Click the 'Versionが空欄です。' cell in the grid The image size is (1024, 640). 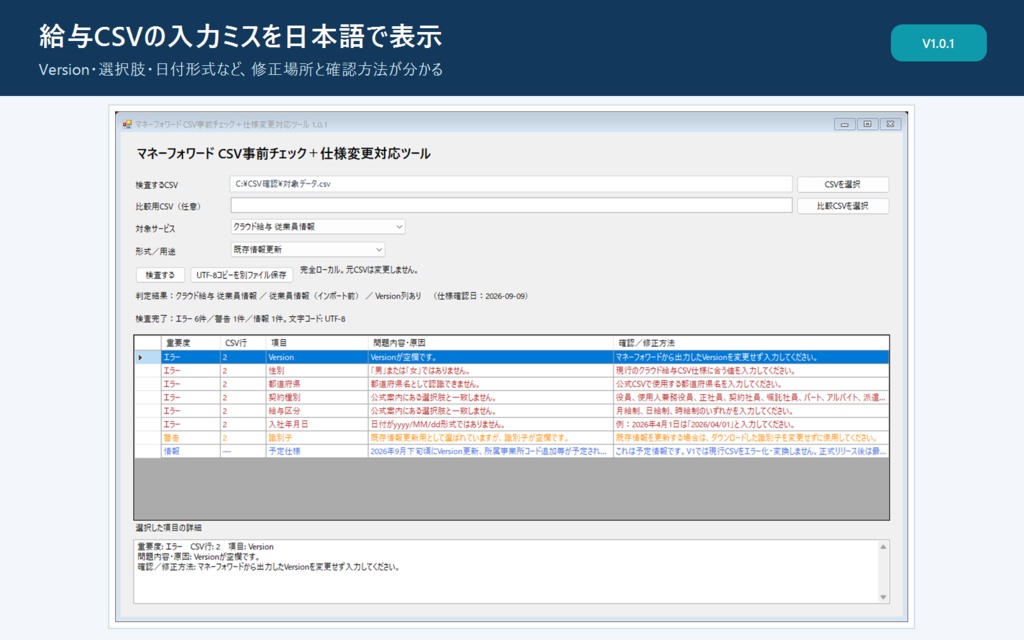click(490, 357)
